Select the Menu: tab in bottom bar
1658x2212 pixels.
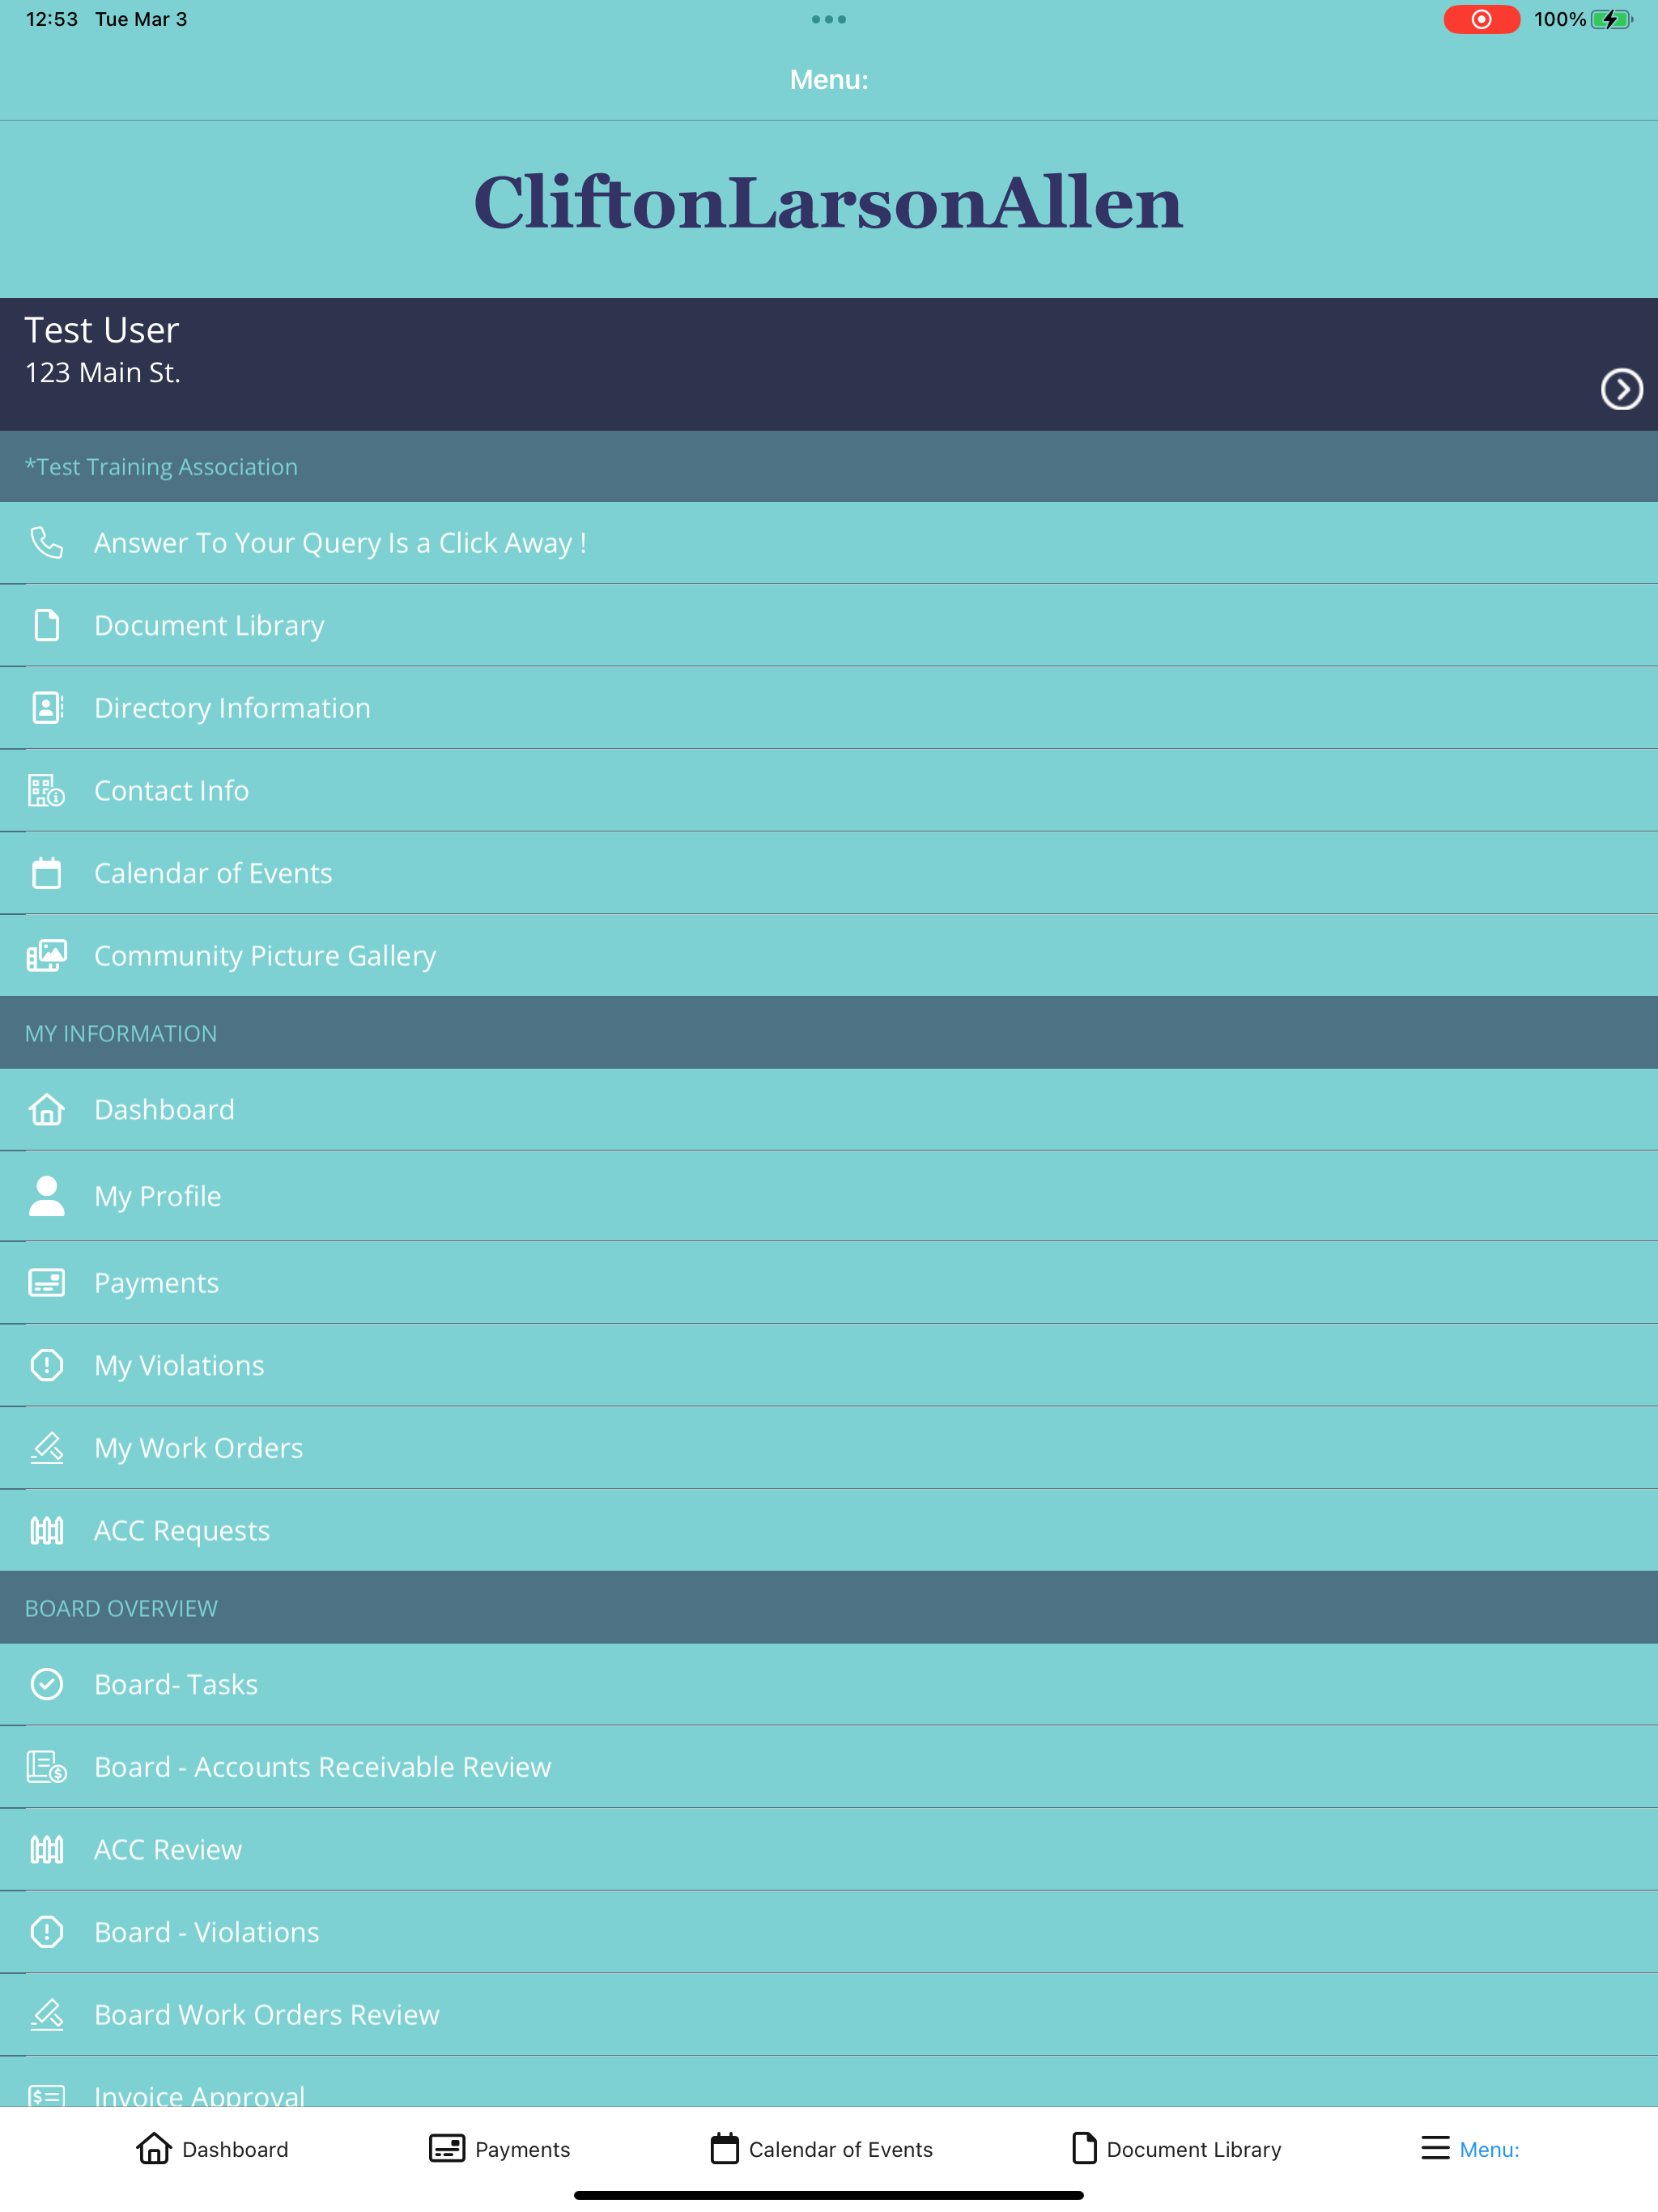1470,2148
